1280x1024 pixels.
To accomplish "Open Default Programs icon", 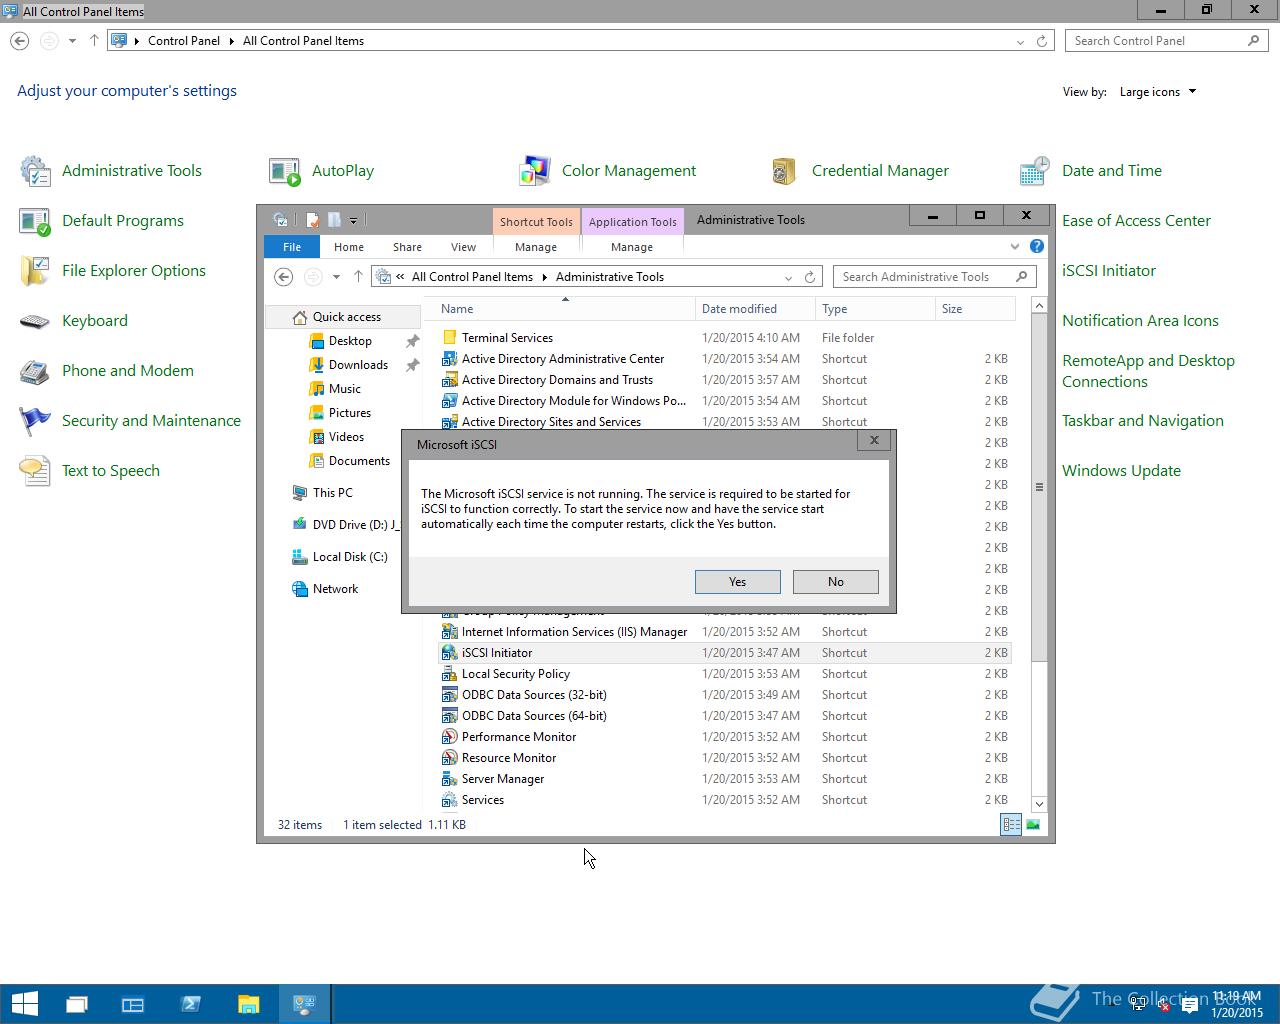I will [35, 221].
